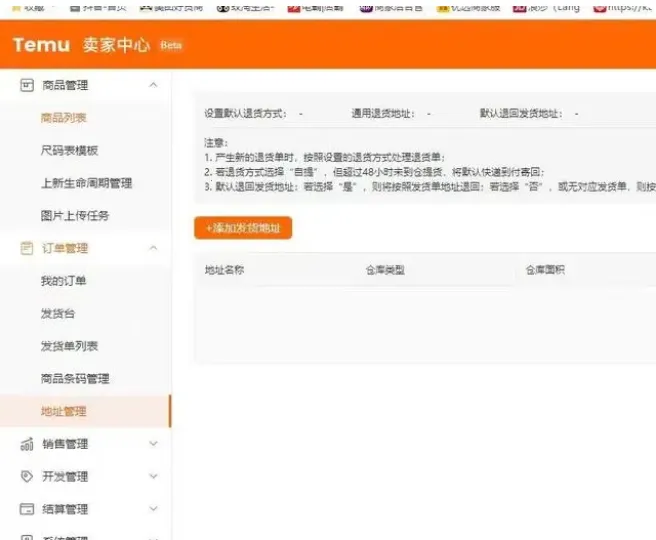This screenshot has height=540, width=656.
Task: Click the Temu logo in header
Action: pos(41,45)
